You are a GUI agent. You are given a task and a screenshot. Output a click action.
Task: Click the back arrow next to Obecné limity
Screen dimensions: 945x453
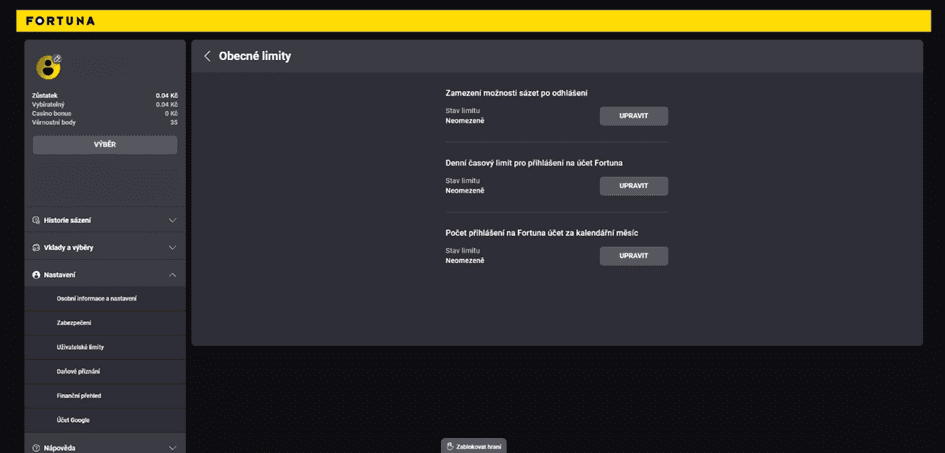pyautogui.click(x=207, y=56)
